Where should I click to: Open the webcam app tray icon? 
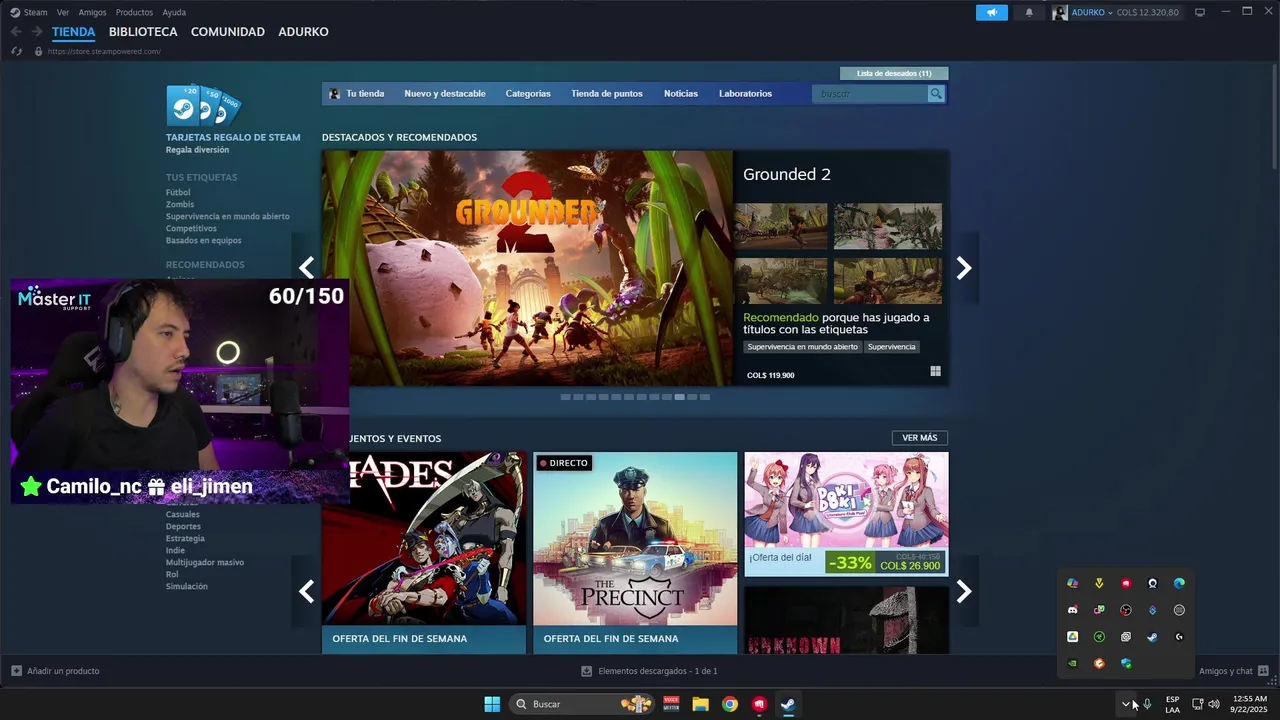[x=1152, y=583]
